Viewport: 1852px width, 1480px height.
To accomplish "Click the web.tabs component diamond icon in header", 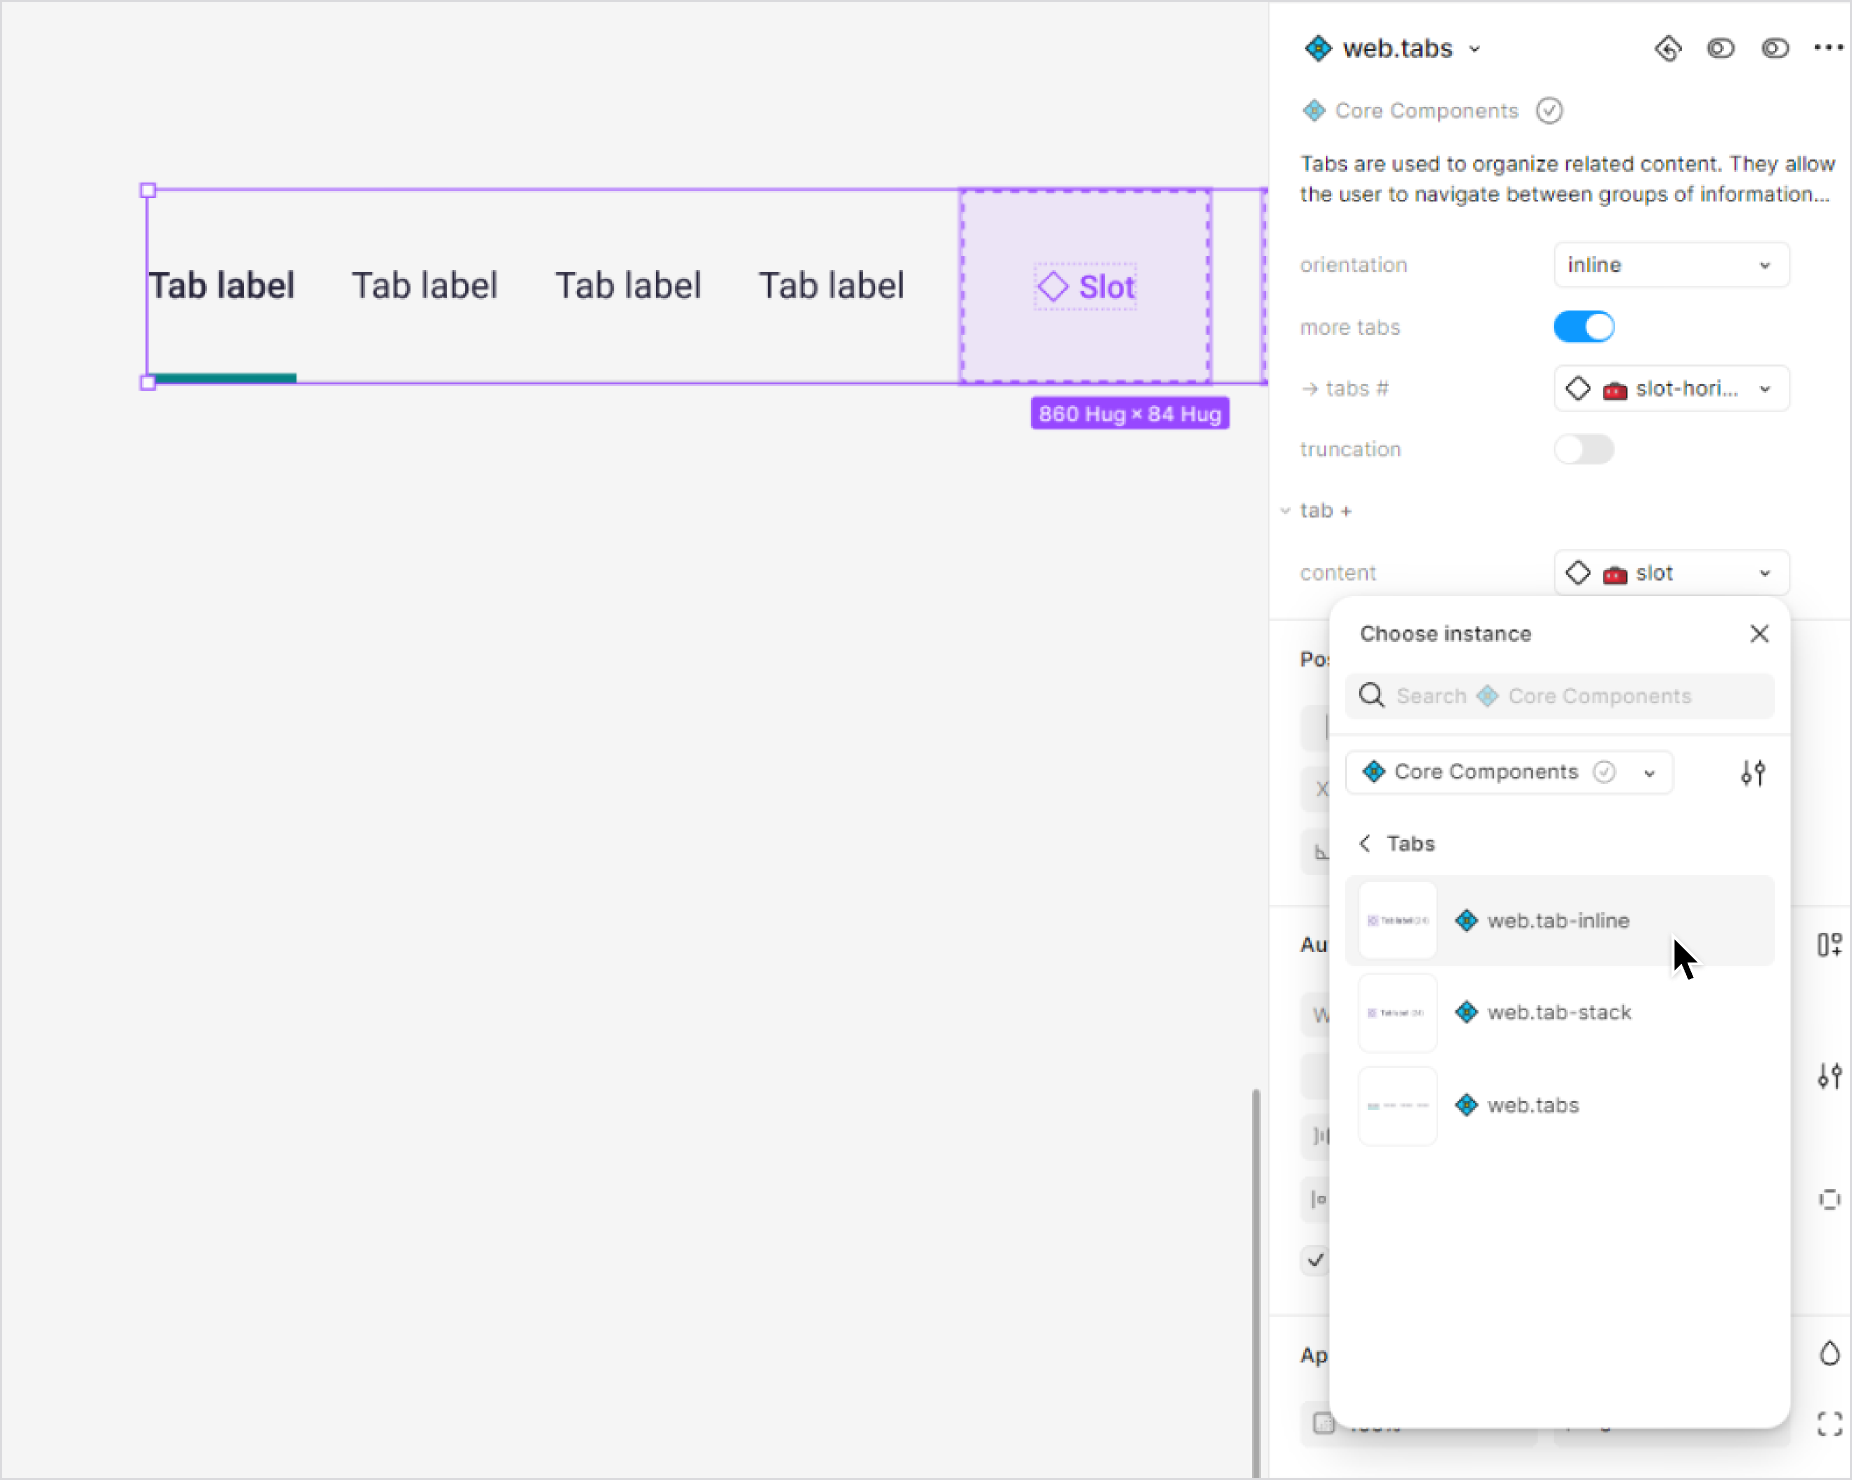I will [x=1318, y=49].
